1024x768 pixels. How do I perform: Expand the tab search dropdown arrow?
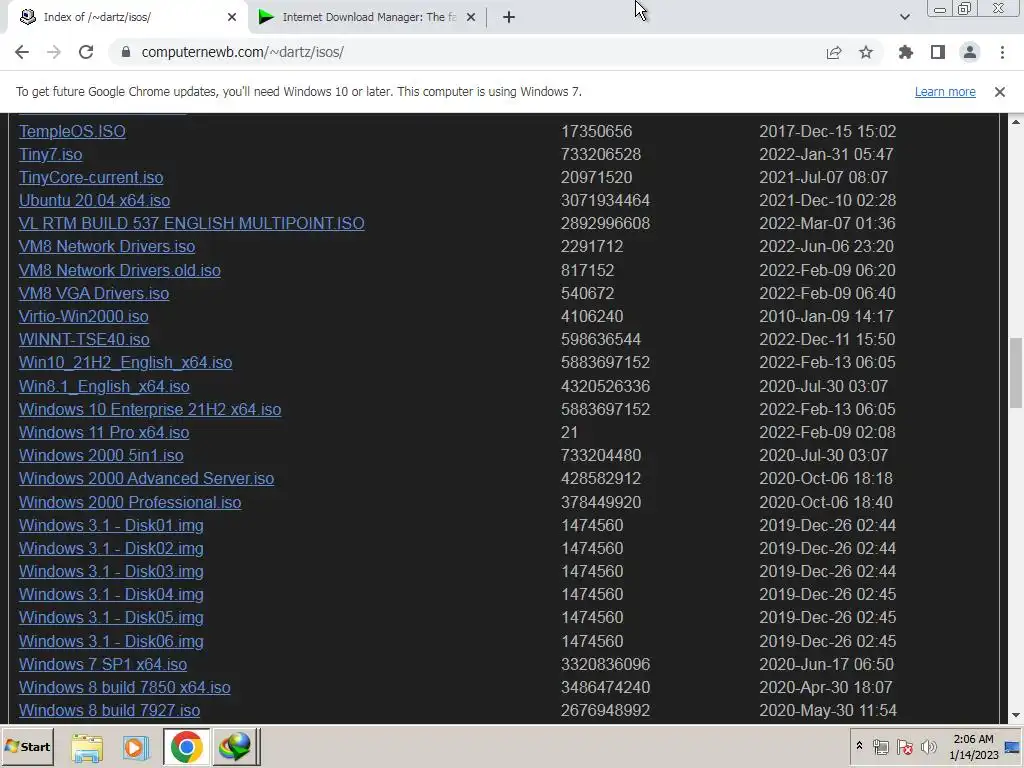click(x=904, y=17)
